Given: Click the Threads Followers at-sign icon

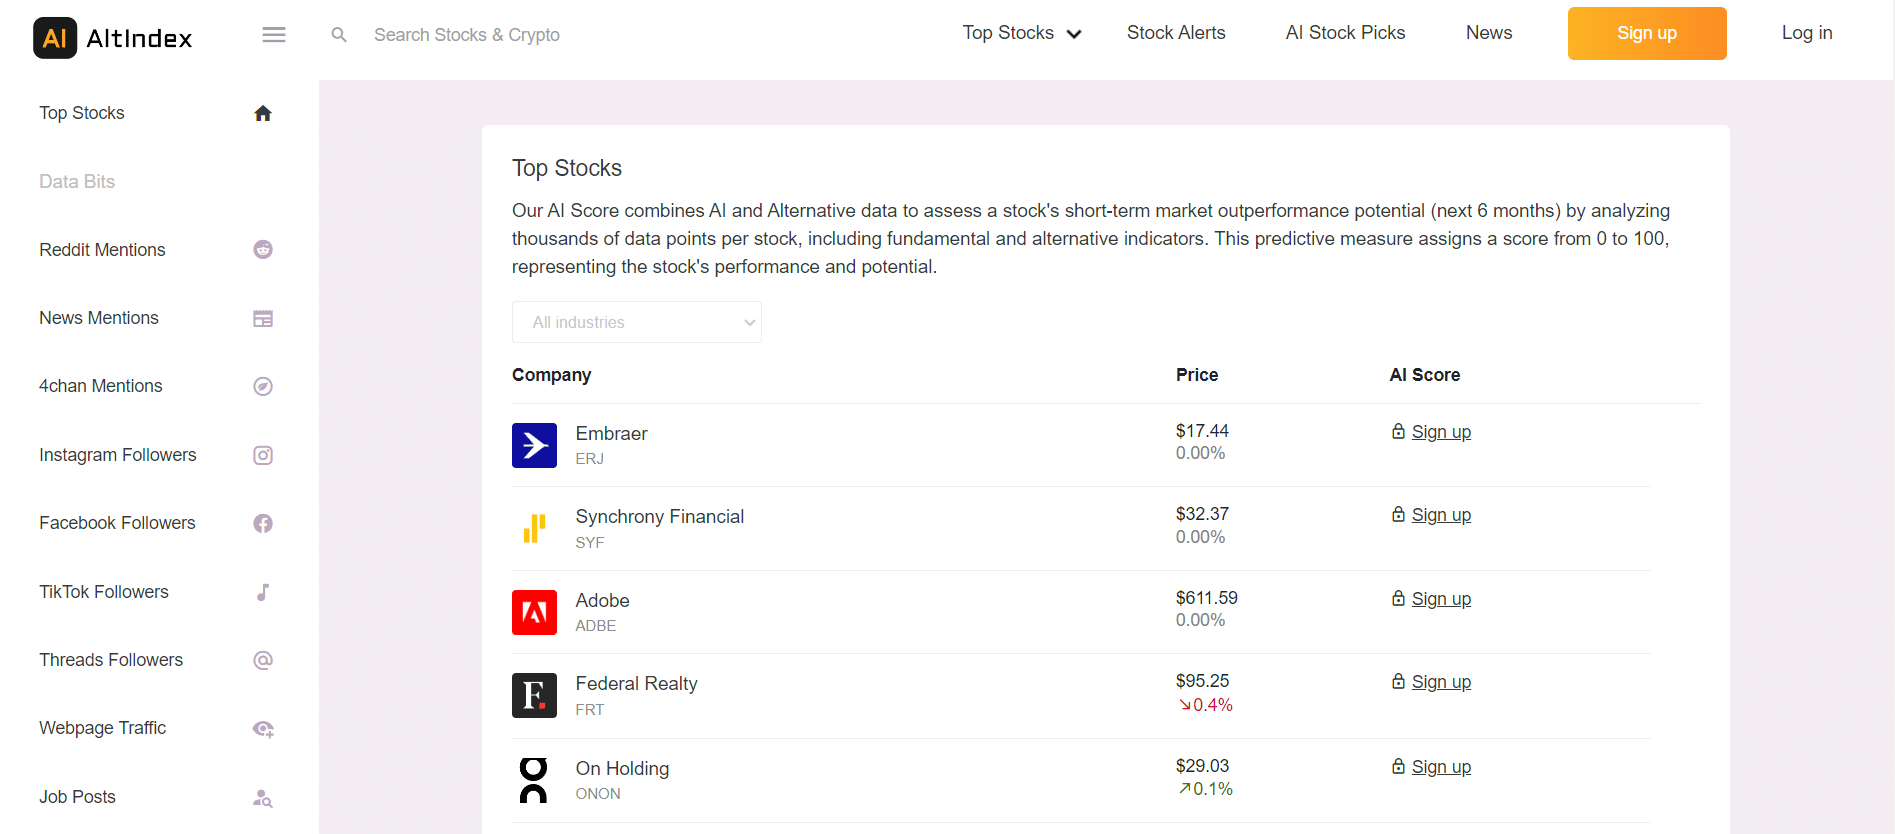Looking at the screenshot, I should click(263, 661).
